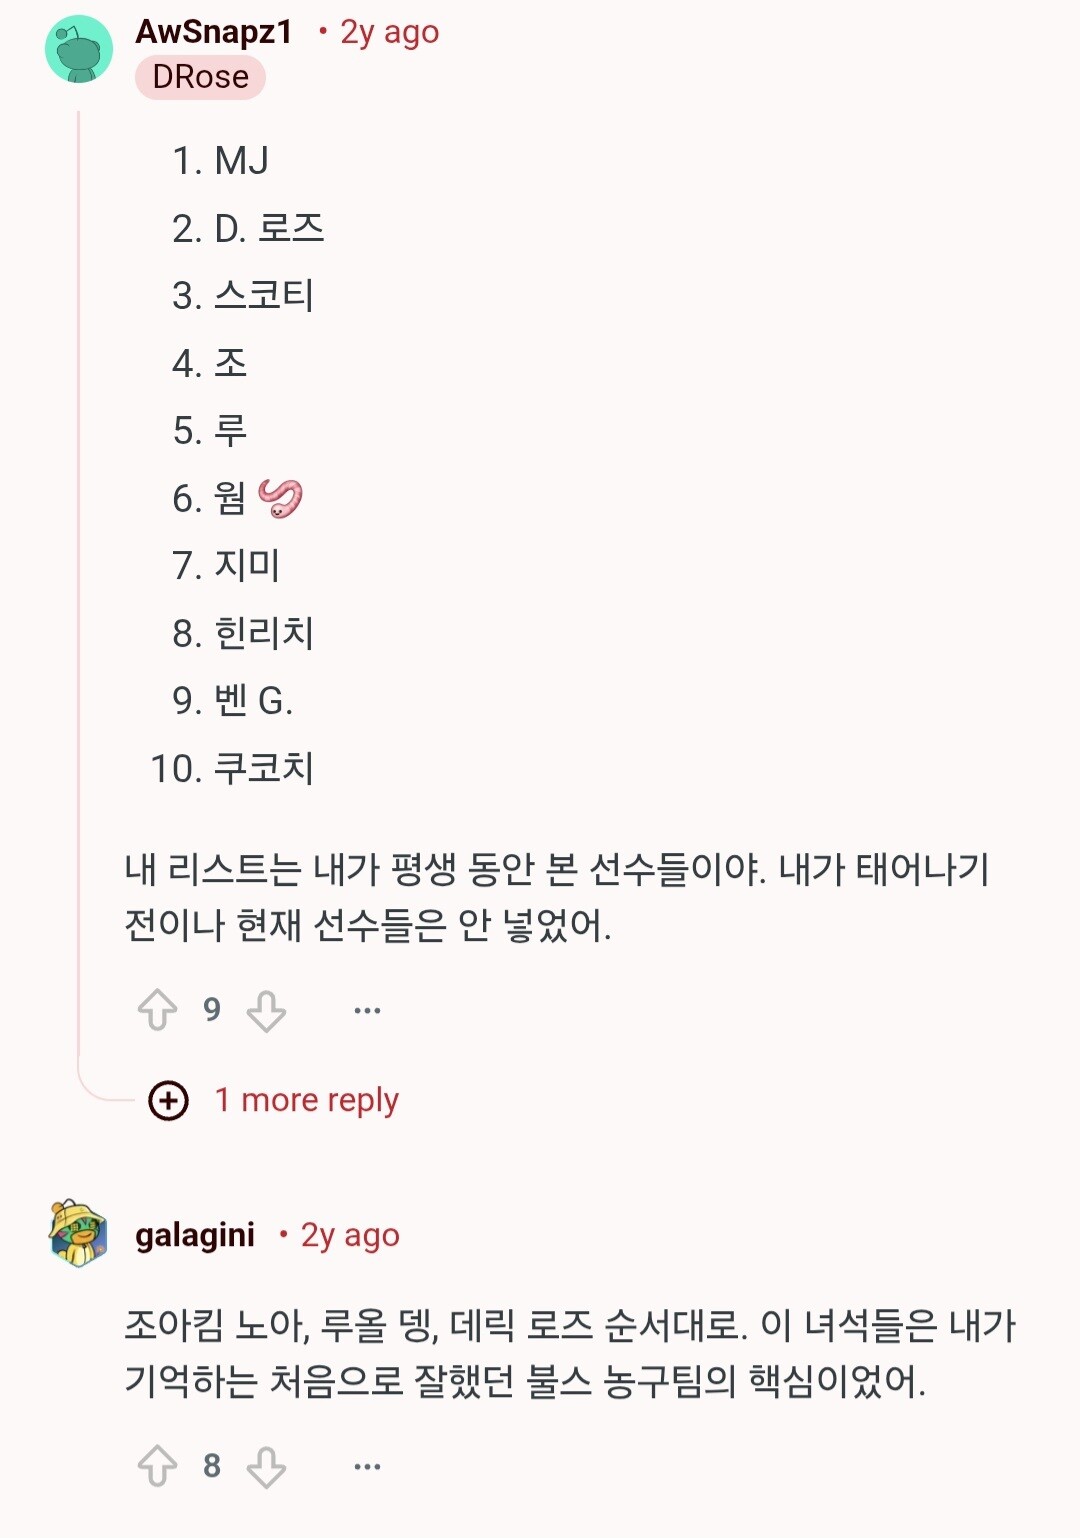
Task: Open AwSnapz1's user profile name
Action: point(214,32)
